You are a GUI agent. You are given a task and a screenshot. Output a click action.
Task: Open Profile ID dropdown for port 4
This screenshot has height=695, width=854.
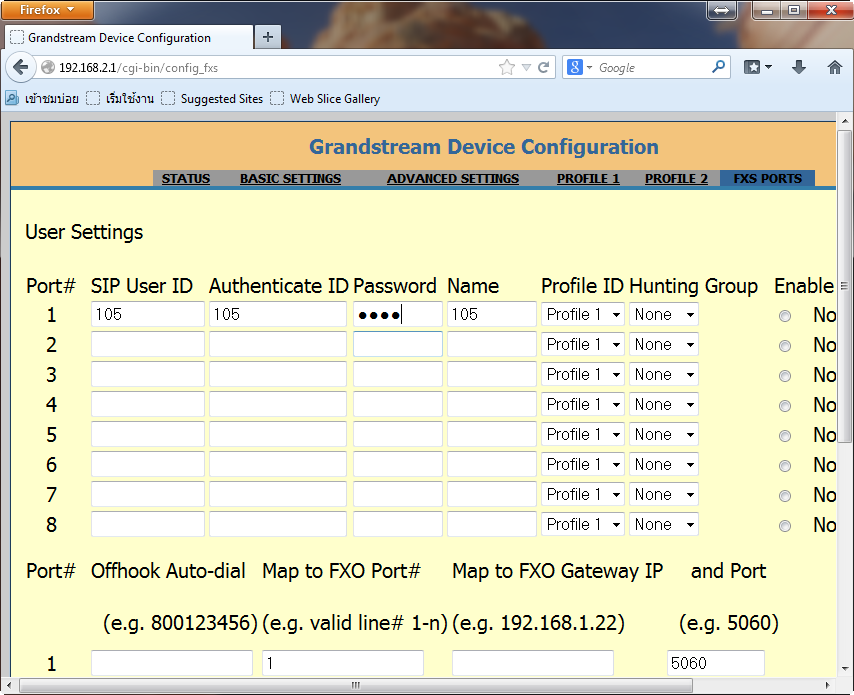tap(583, 404)
